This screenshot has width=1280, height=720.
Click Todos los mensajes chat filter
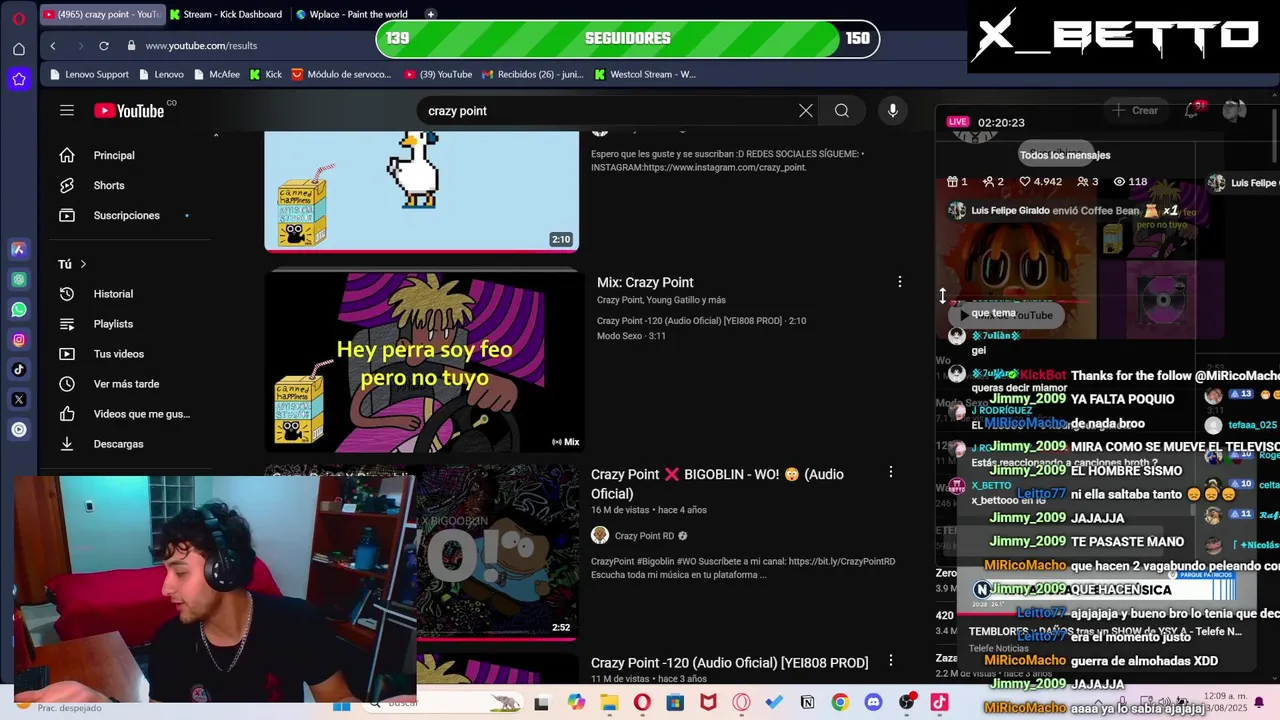pos(1065,155)
